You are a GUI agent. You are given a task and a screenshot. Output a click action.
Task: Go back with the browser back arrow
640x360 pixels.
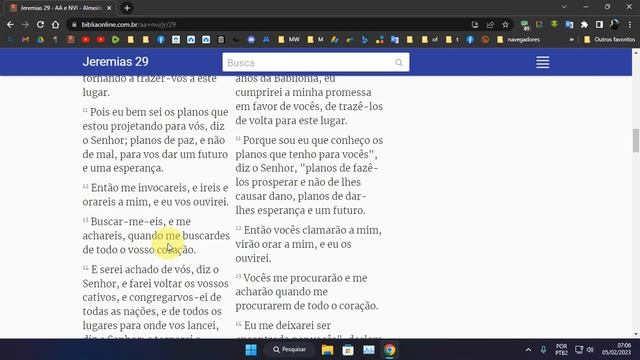pyautogui.click(x=10, y=24)
